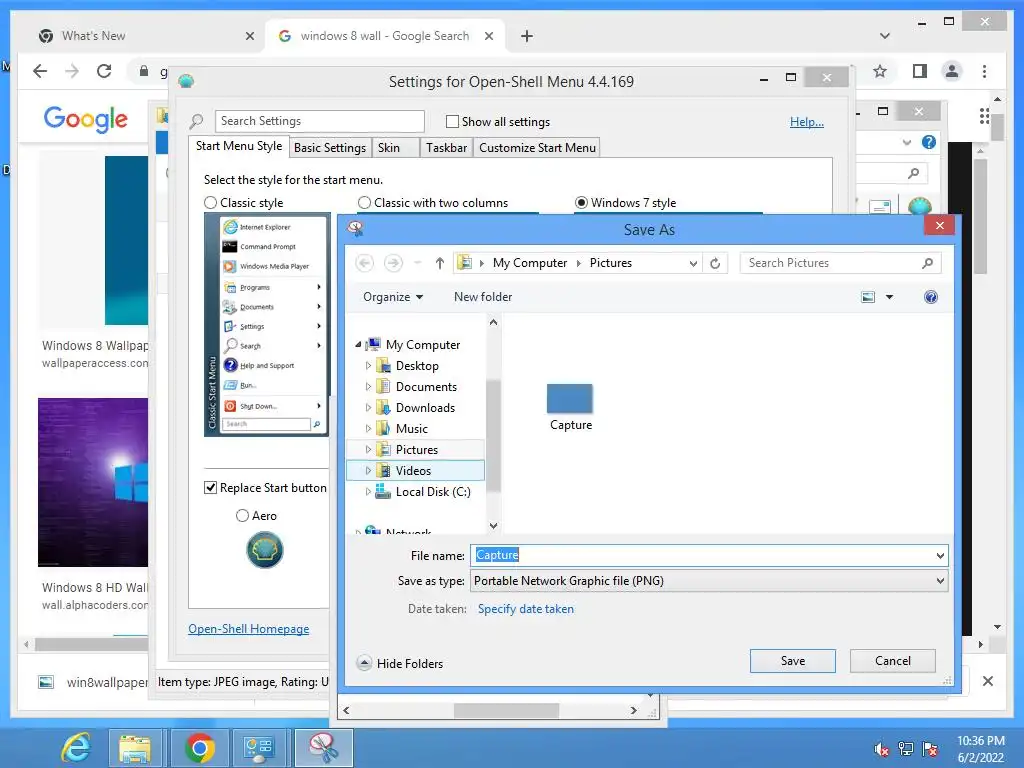
Task: Click the Search Settings input field
Action: point(320,121)
